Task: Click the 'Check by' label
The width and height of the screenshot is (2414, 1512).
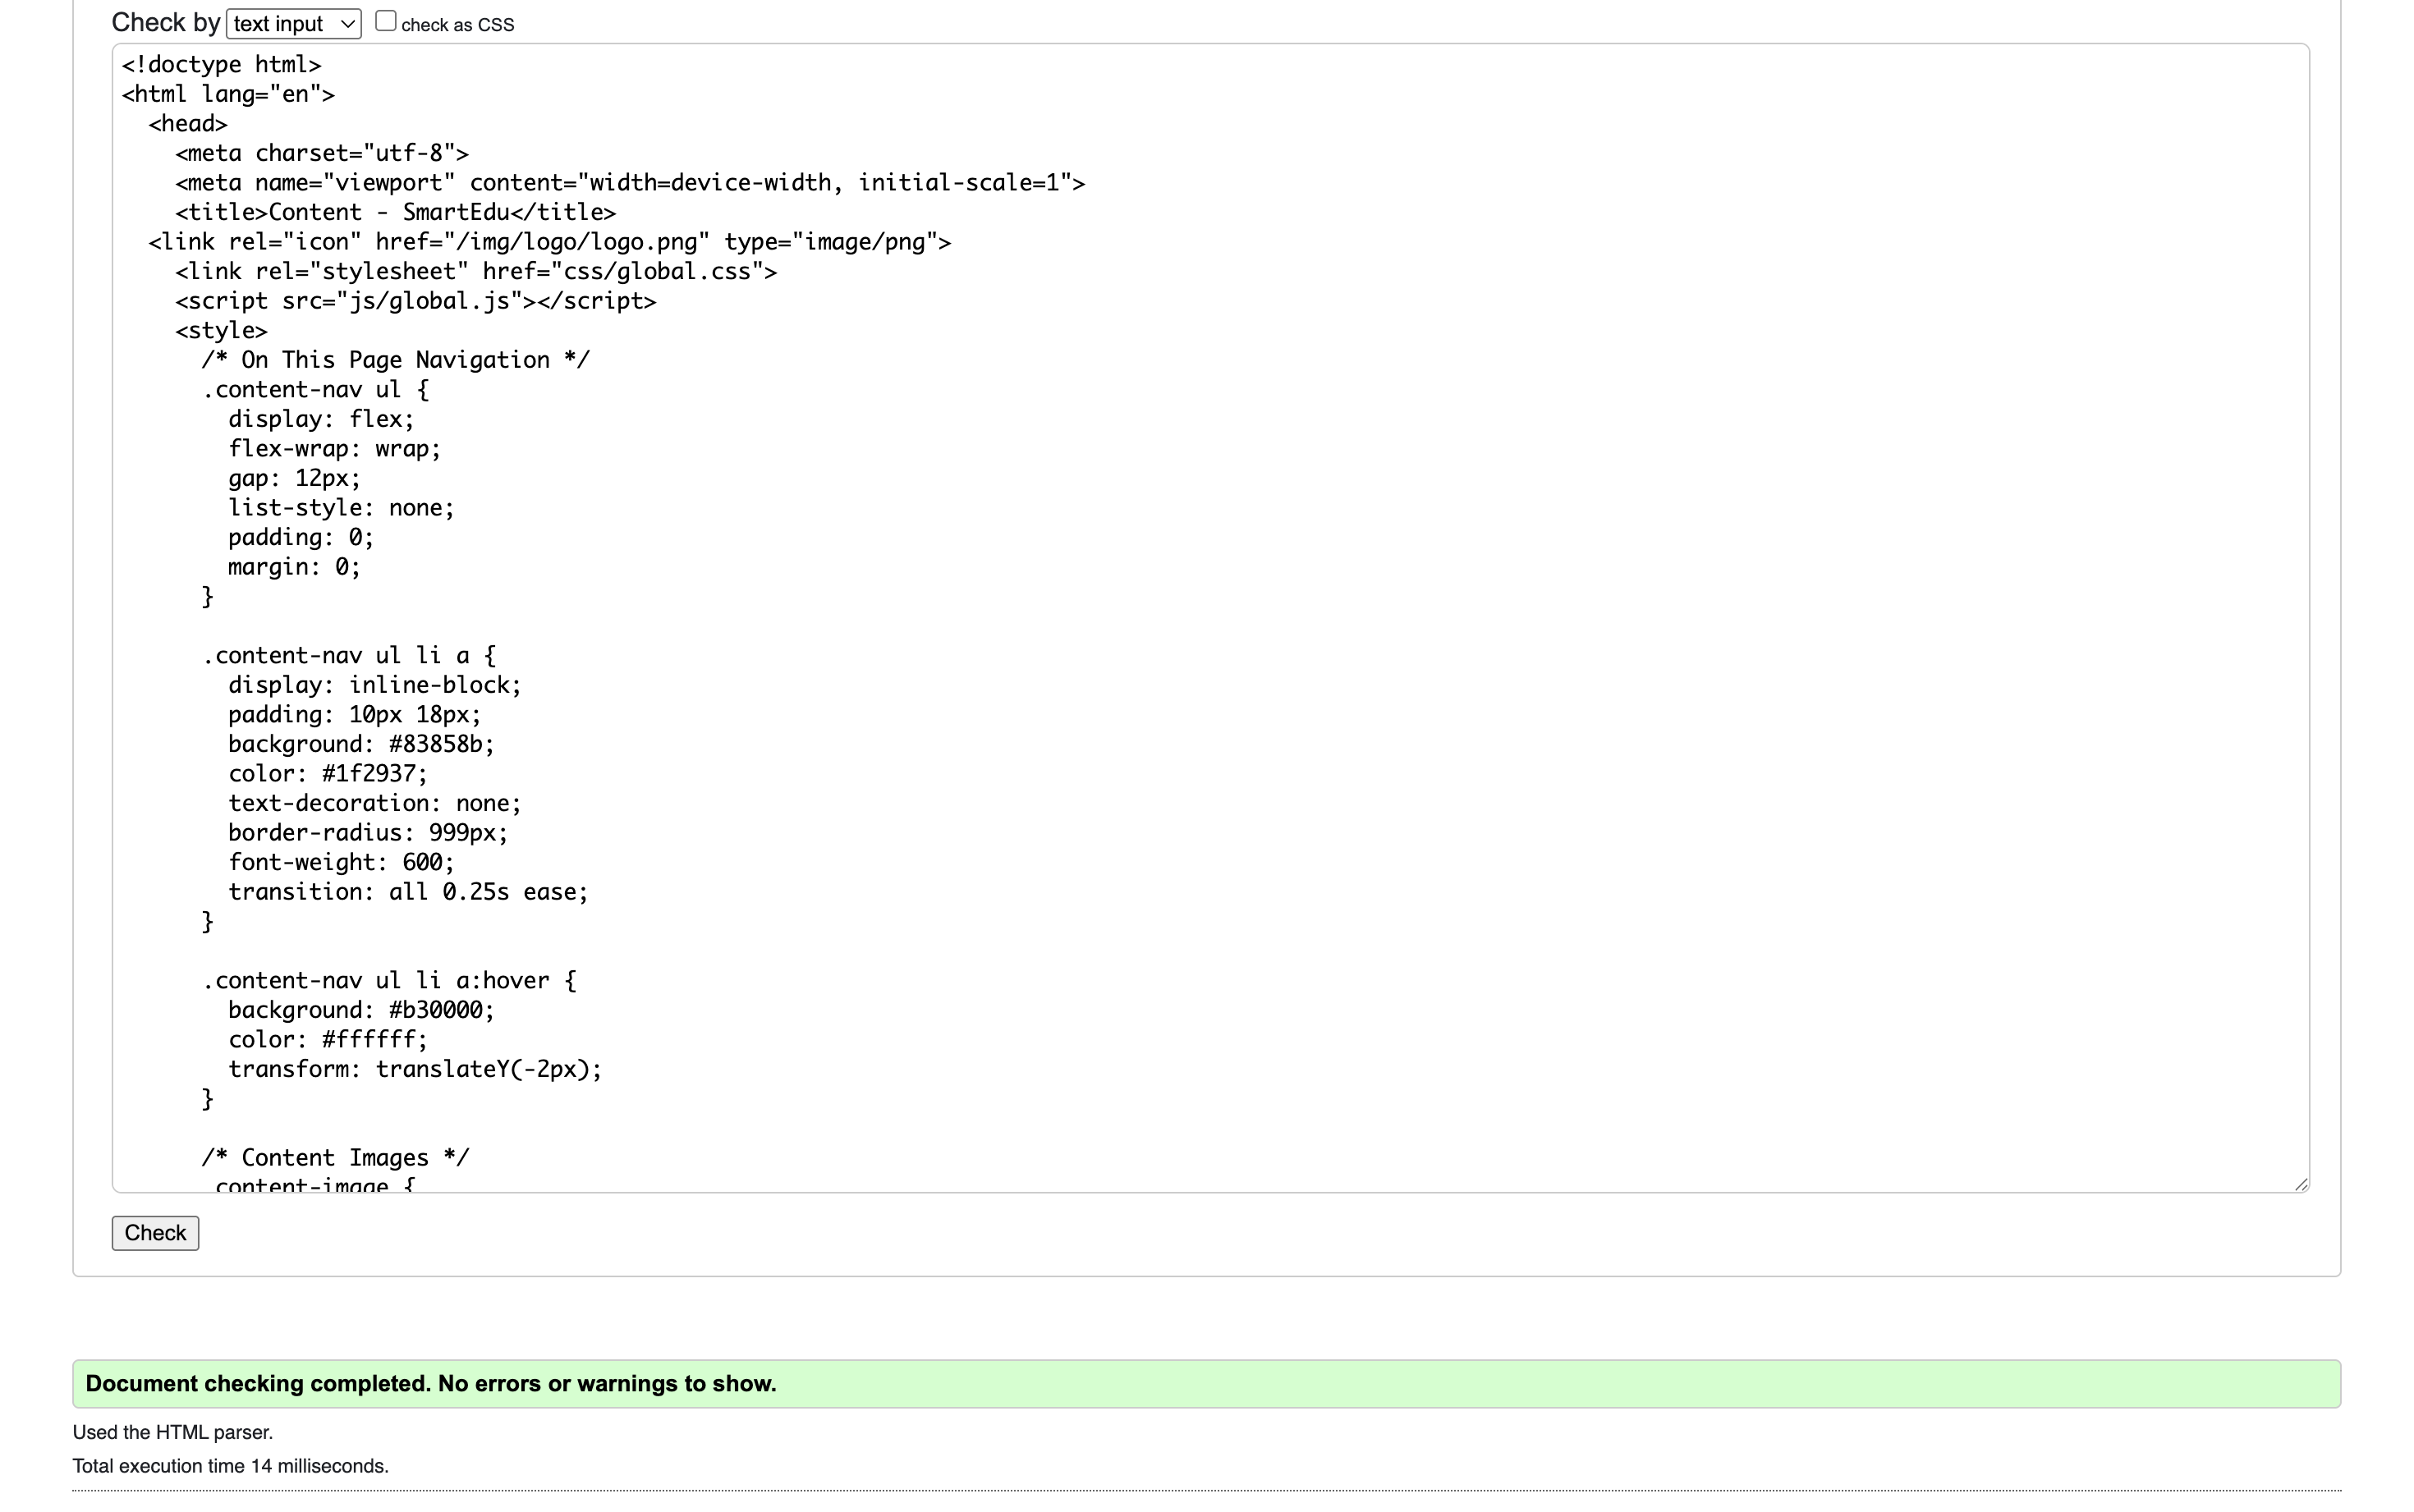Action: [x=165, y=23]
